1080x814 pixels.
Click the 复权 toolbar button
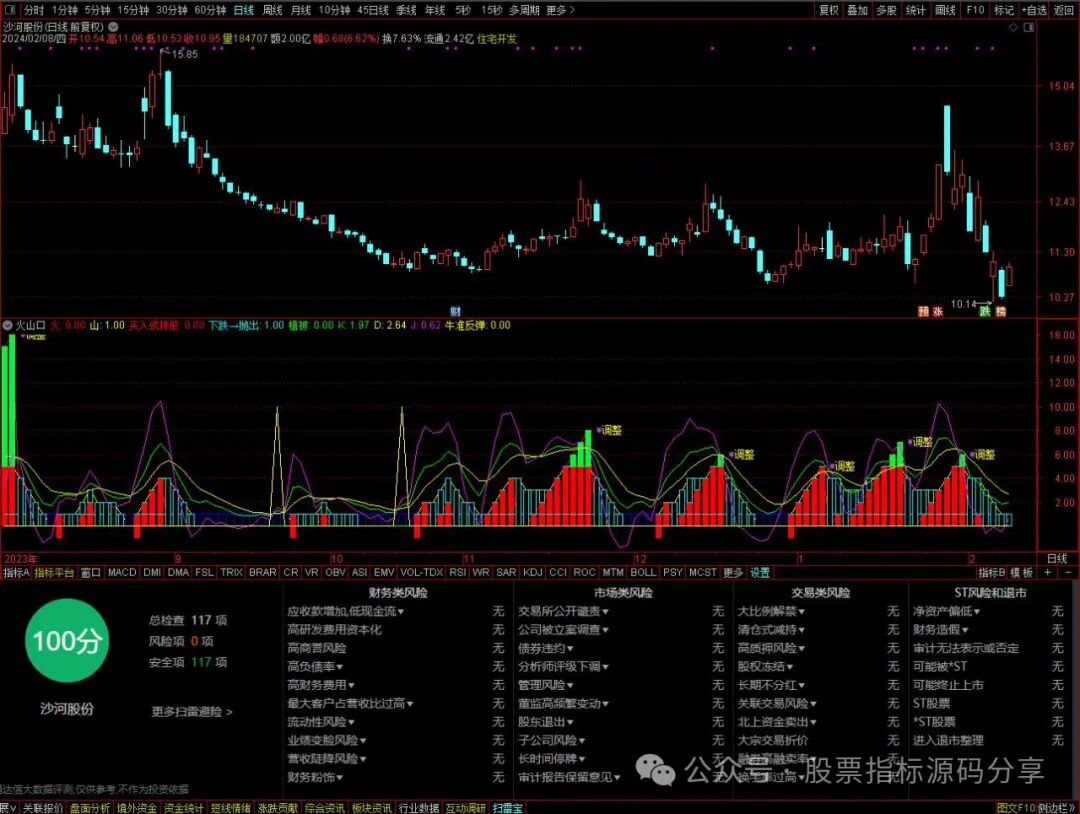[x=829, y=10]
